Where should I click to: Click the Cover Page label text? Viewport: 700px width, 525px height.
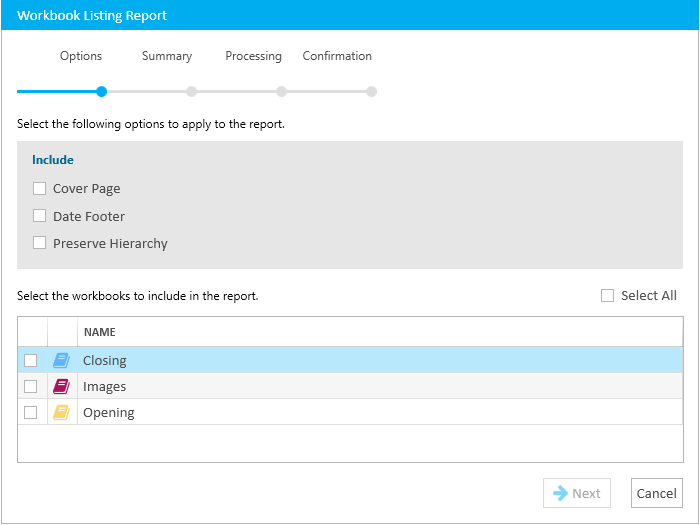pos(87,189)
